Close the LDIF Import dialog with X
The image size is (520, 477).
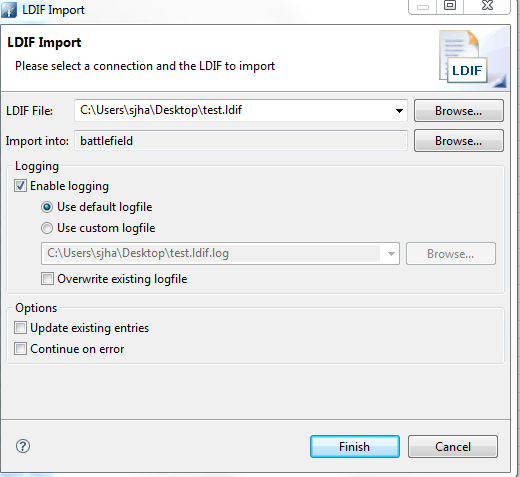click(487, 6)
